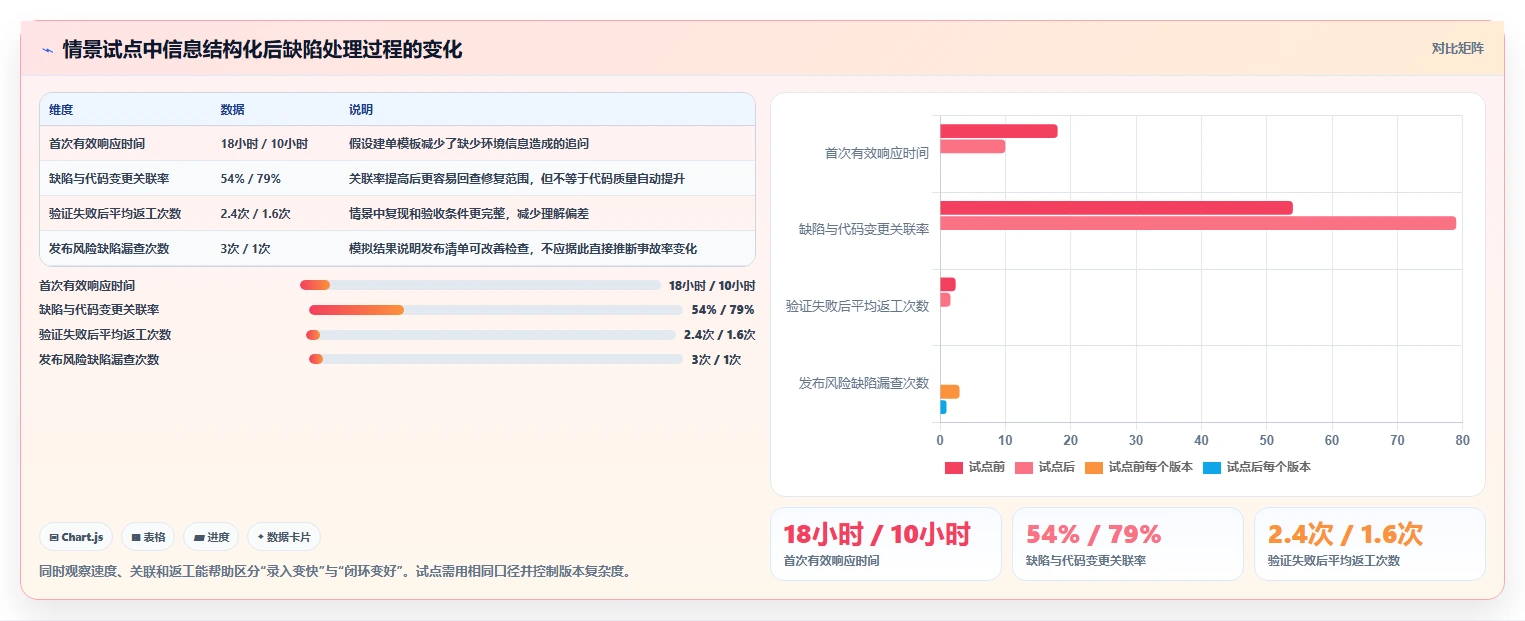Open the 54% / 79% data card
1525x621 pixels.
[x=1127, y=544]
